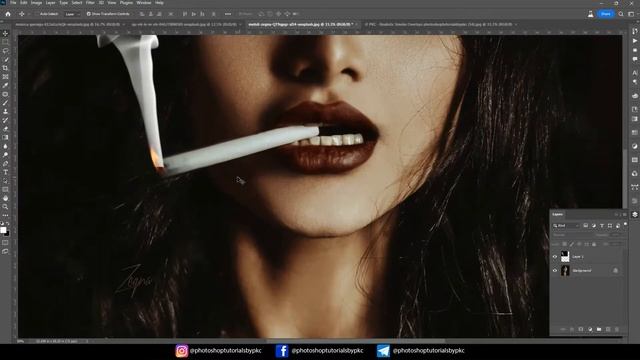Select the Blur tool
Screen dimensions: 640x360
[5, 146]
